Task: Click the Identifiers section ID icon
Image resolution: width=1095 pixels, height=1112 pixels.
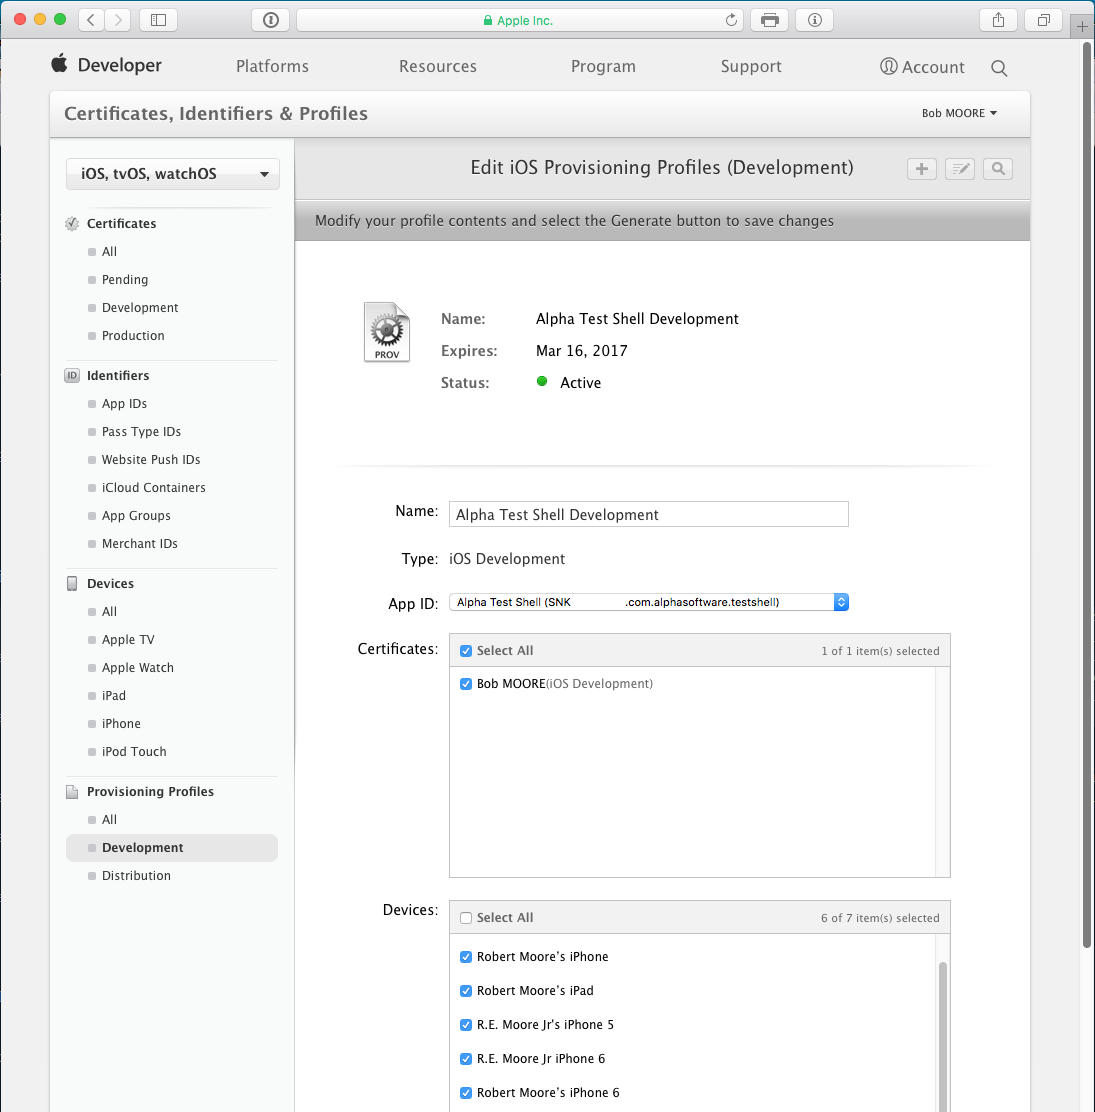Action: tap(72, 375)
